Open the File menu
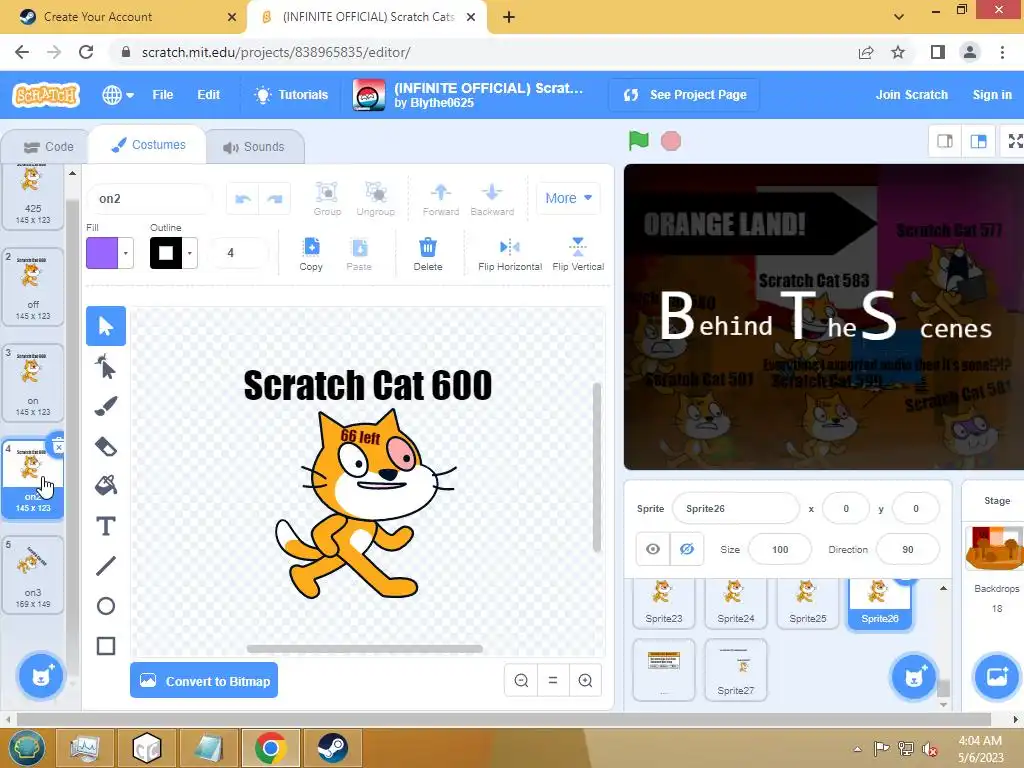This screenshot has height=768, width=1024. pyautogui.click(x=163, y=95)
